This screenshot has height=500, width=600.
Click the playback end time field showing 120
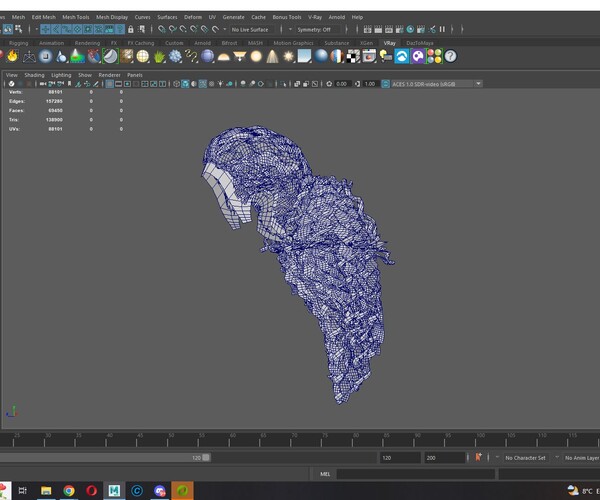tap(399, 458)
